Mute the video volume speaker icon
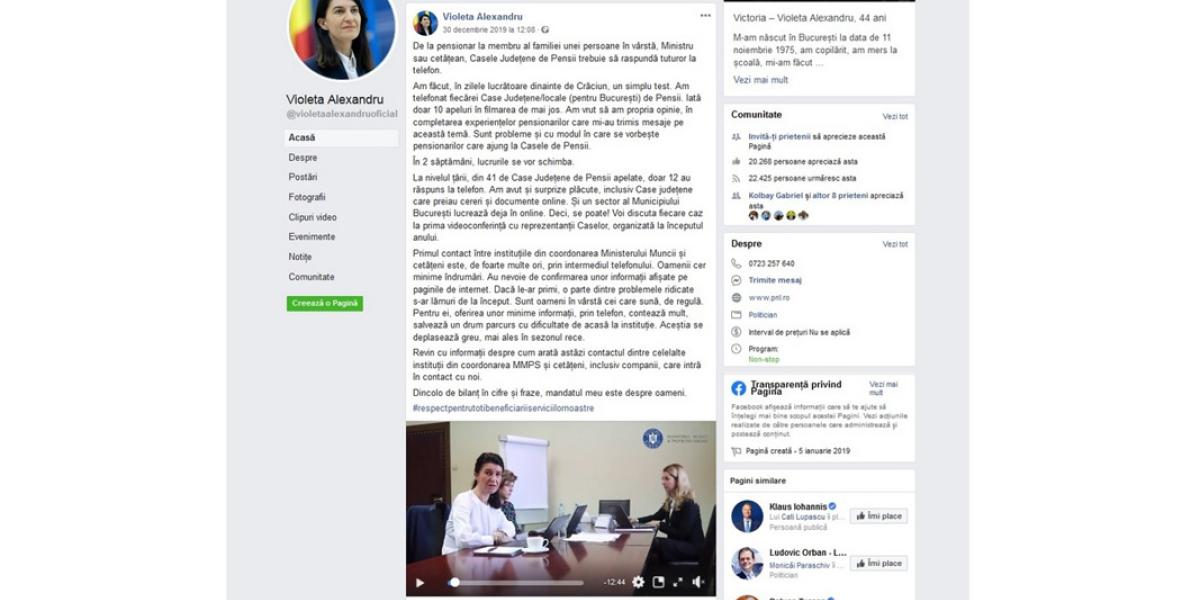The height and width of the screenshot is (600, 1200). 698,582
